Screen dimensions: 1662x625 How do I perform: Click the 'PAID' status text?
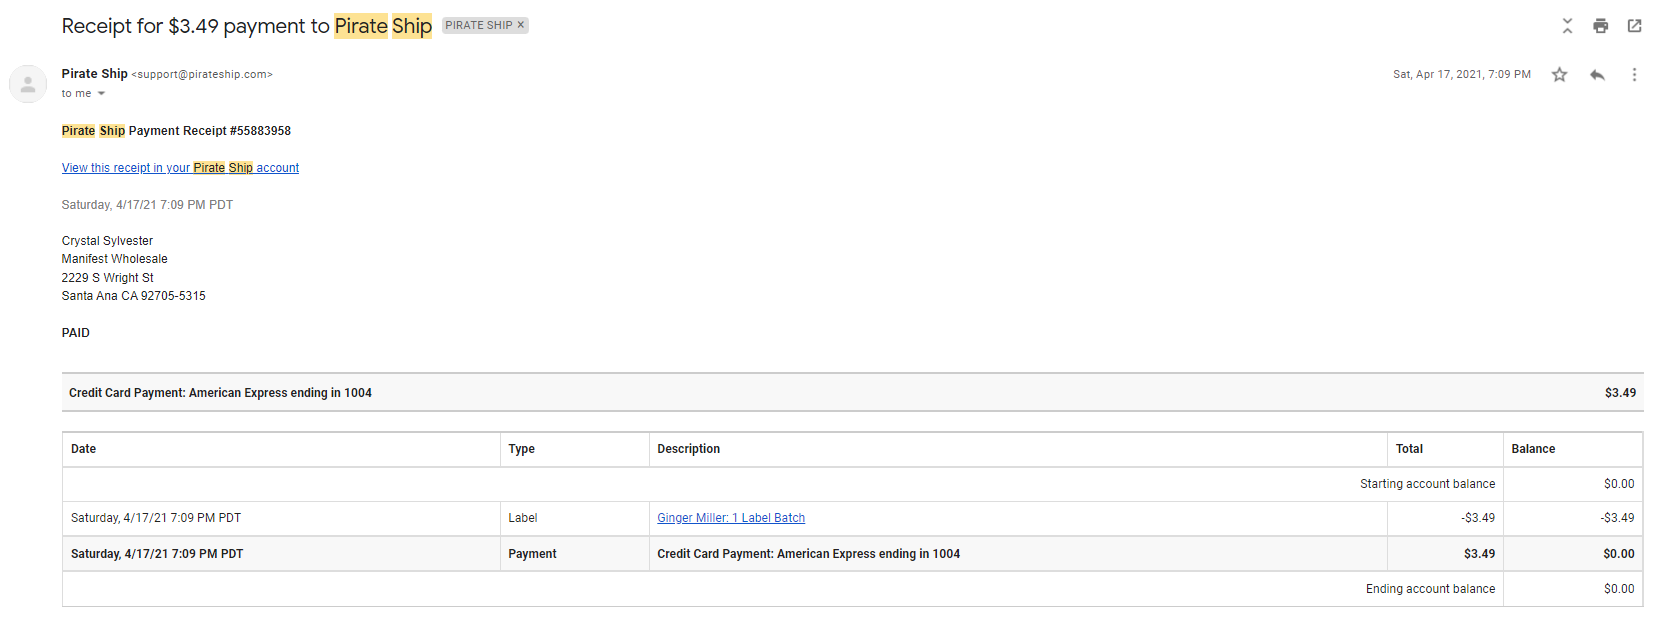[x=76, y=333]
